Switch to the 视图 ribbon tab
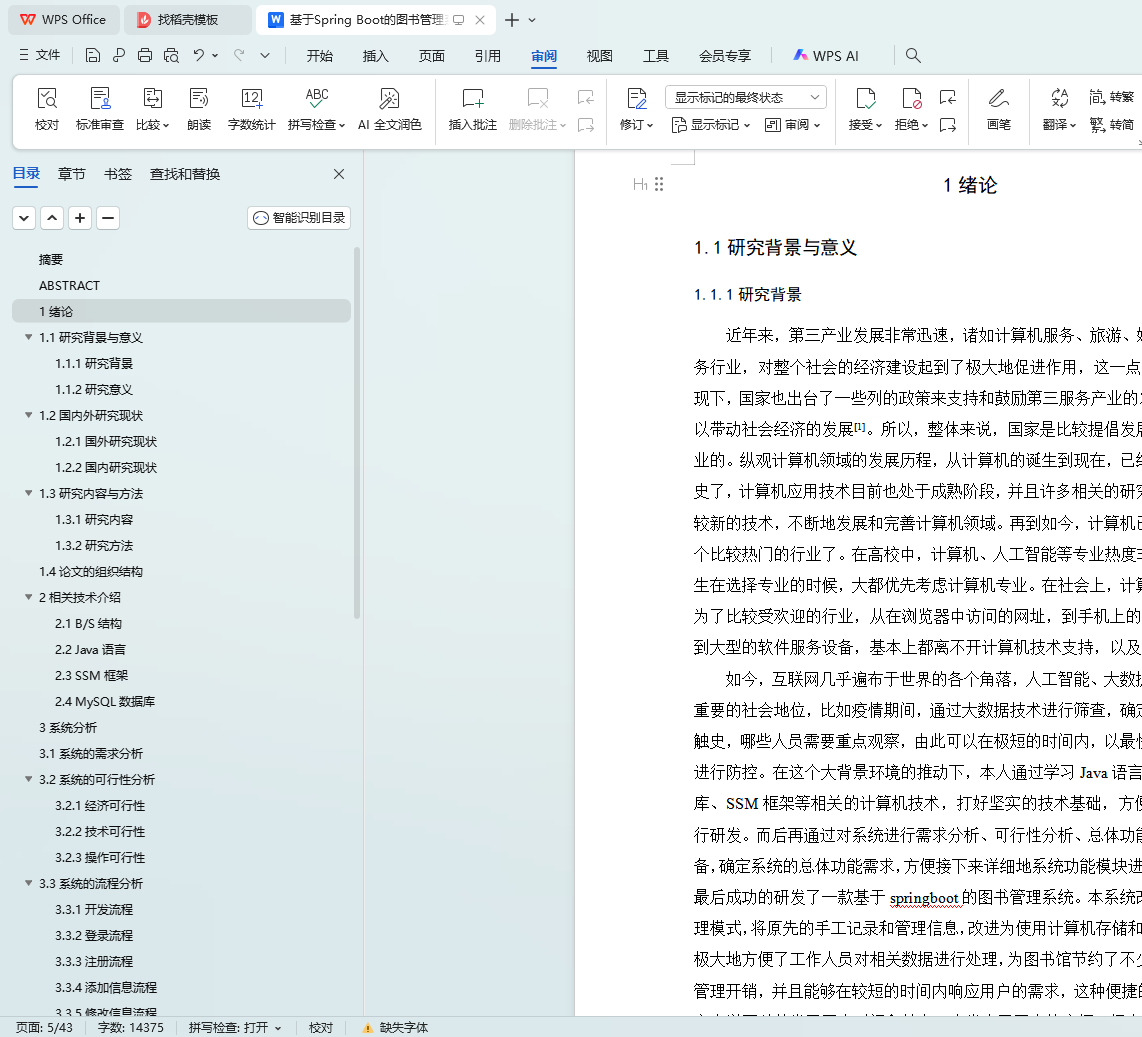This screenshot has width=1142, height=1037. point(599,55)
